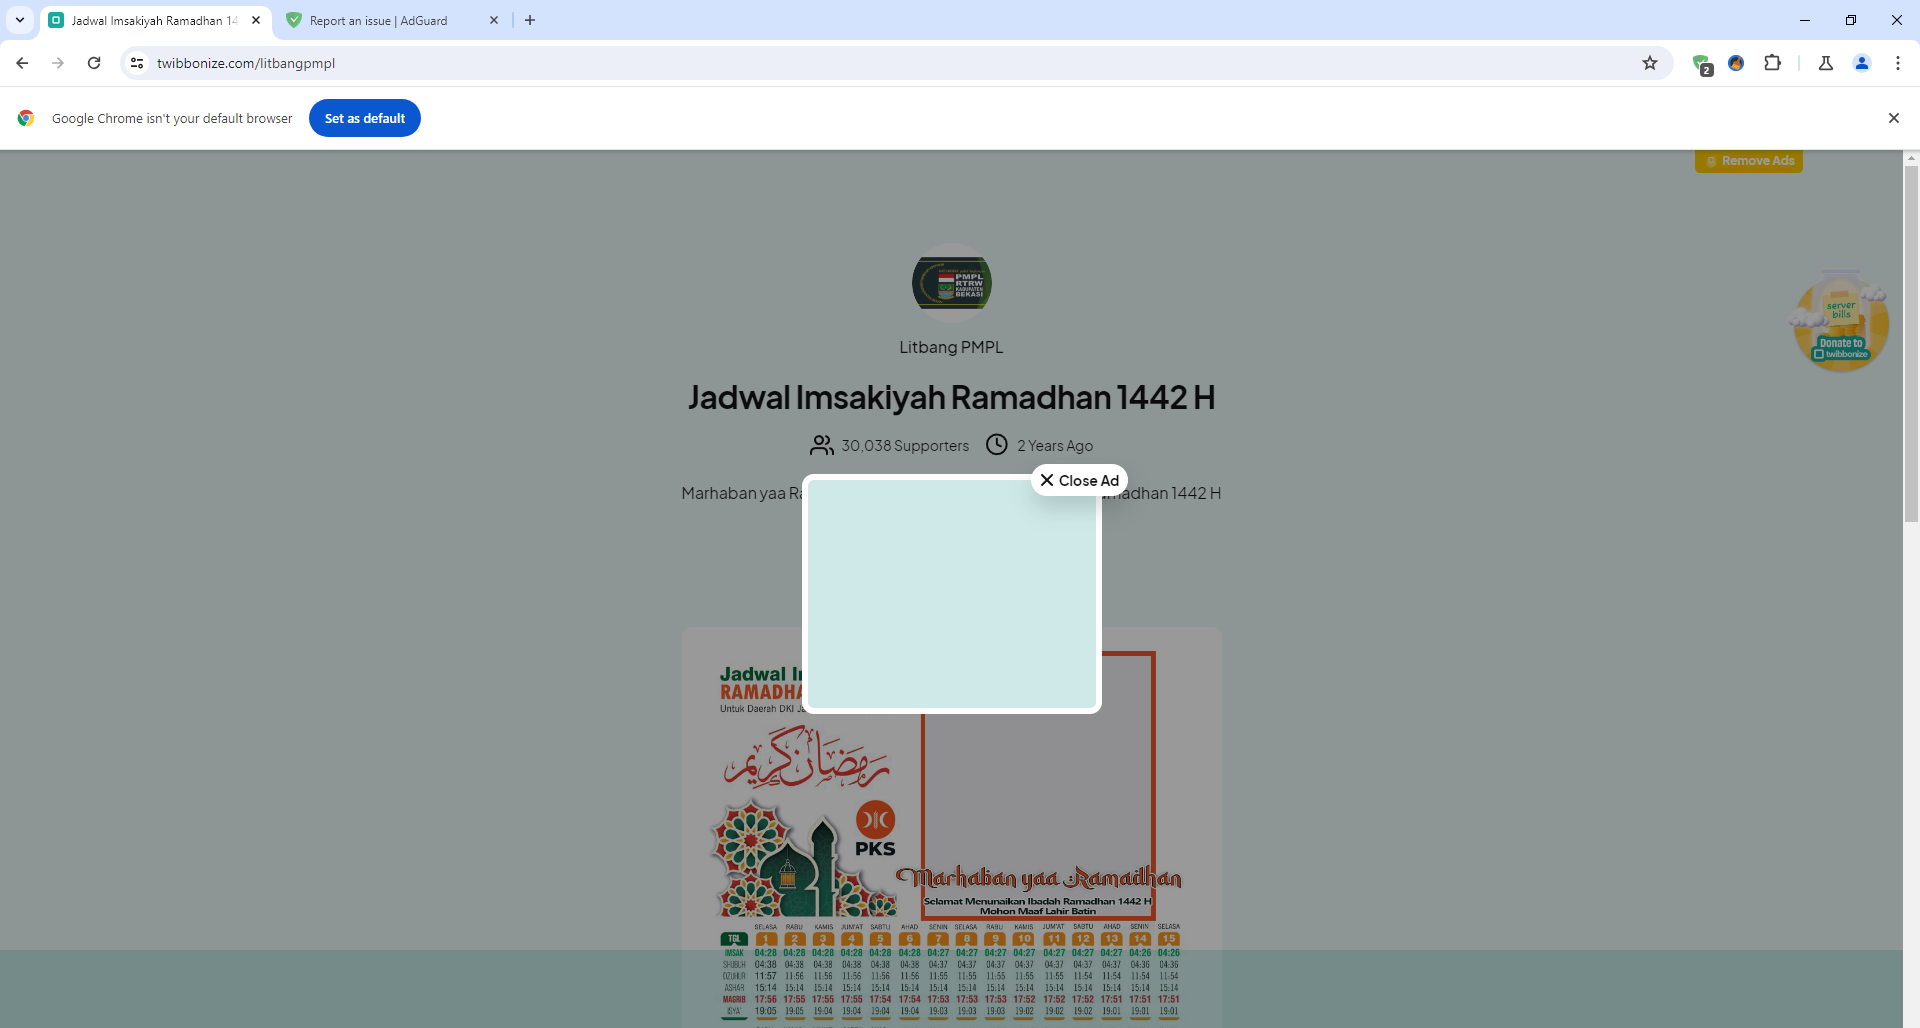1920x1028 pixels.
Task: Click the browser back arrow icon
Action: click(22, 62)
